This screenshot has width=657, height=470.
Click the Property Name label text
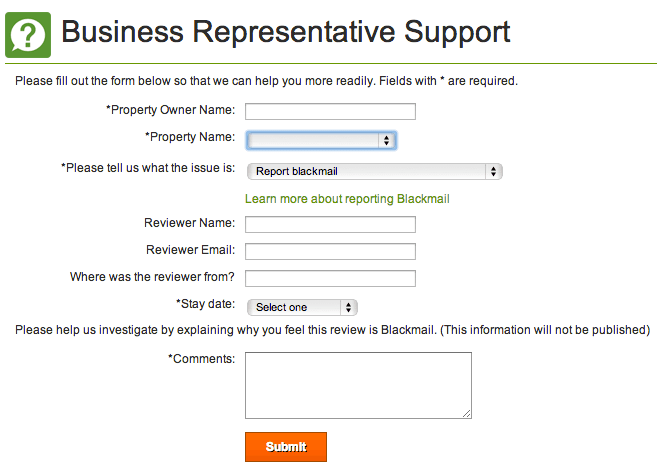190,137
